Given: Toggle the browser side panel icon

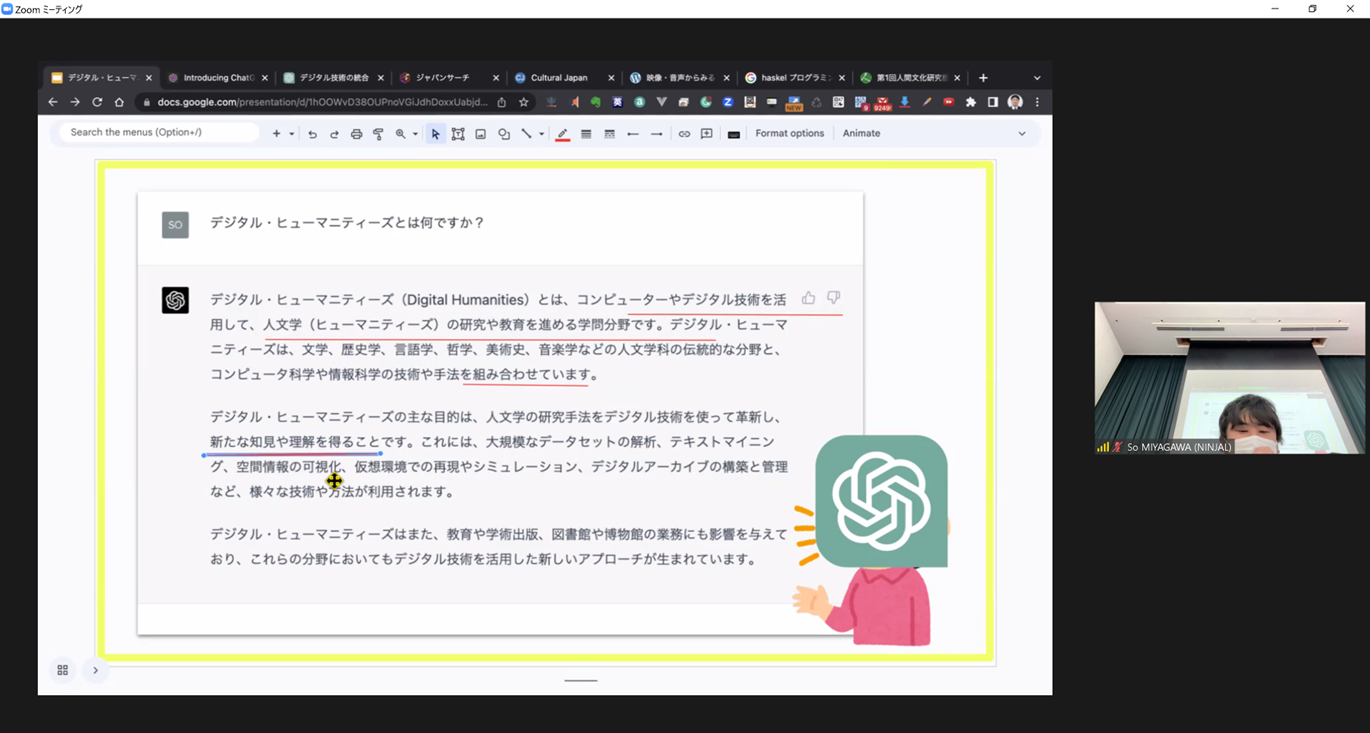Looking at the screenshot, I should coord(992,102).
